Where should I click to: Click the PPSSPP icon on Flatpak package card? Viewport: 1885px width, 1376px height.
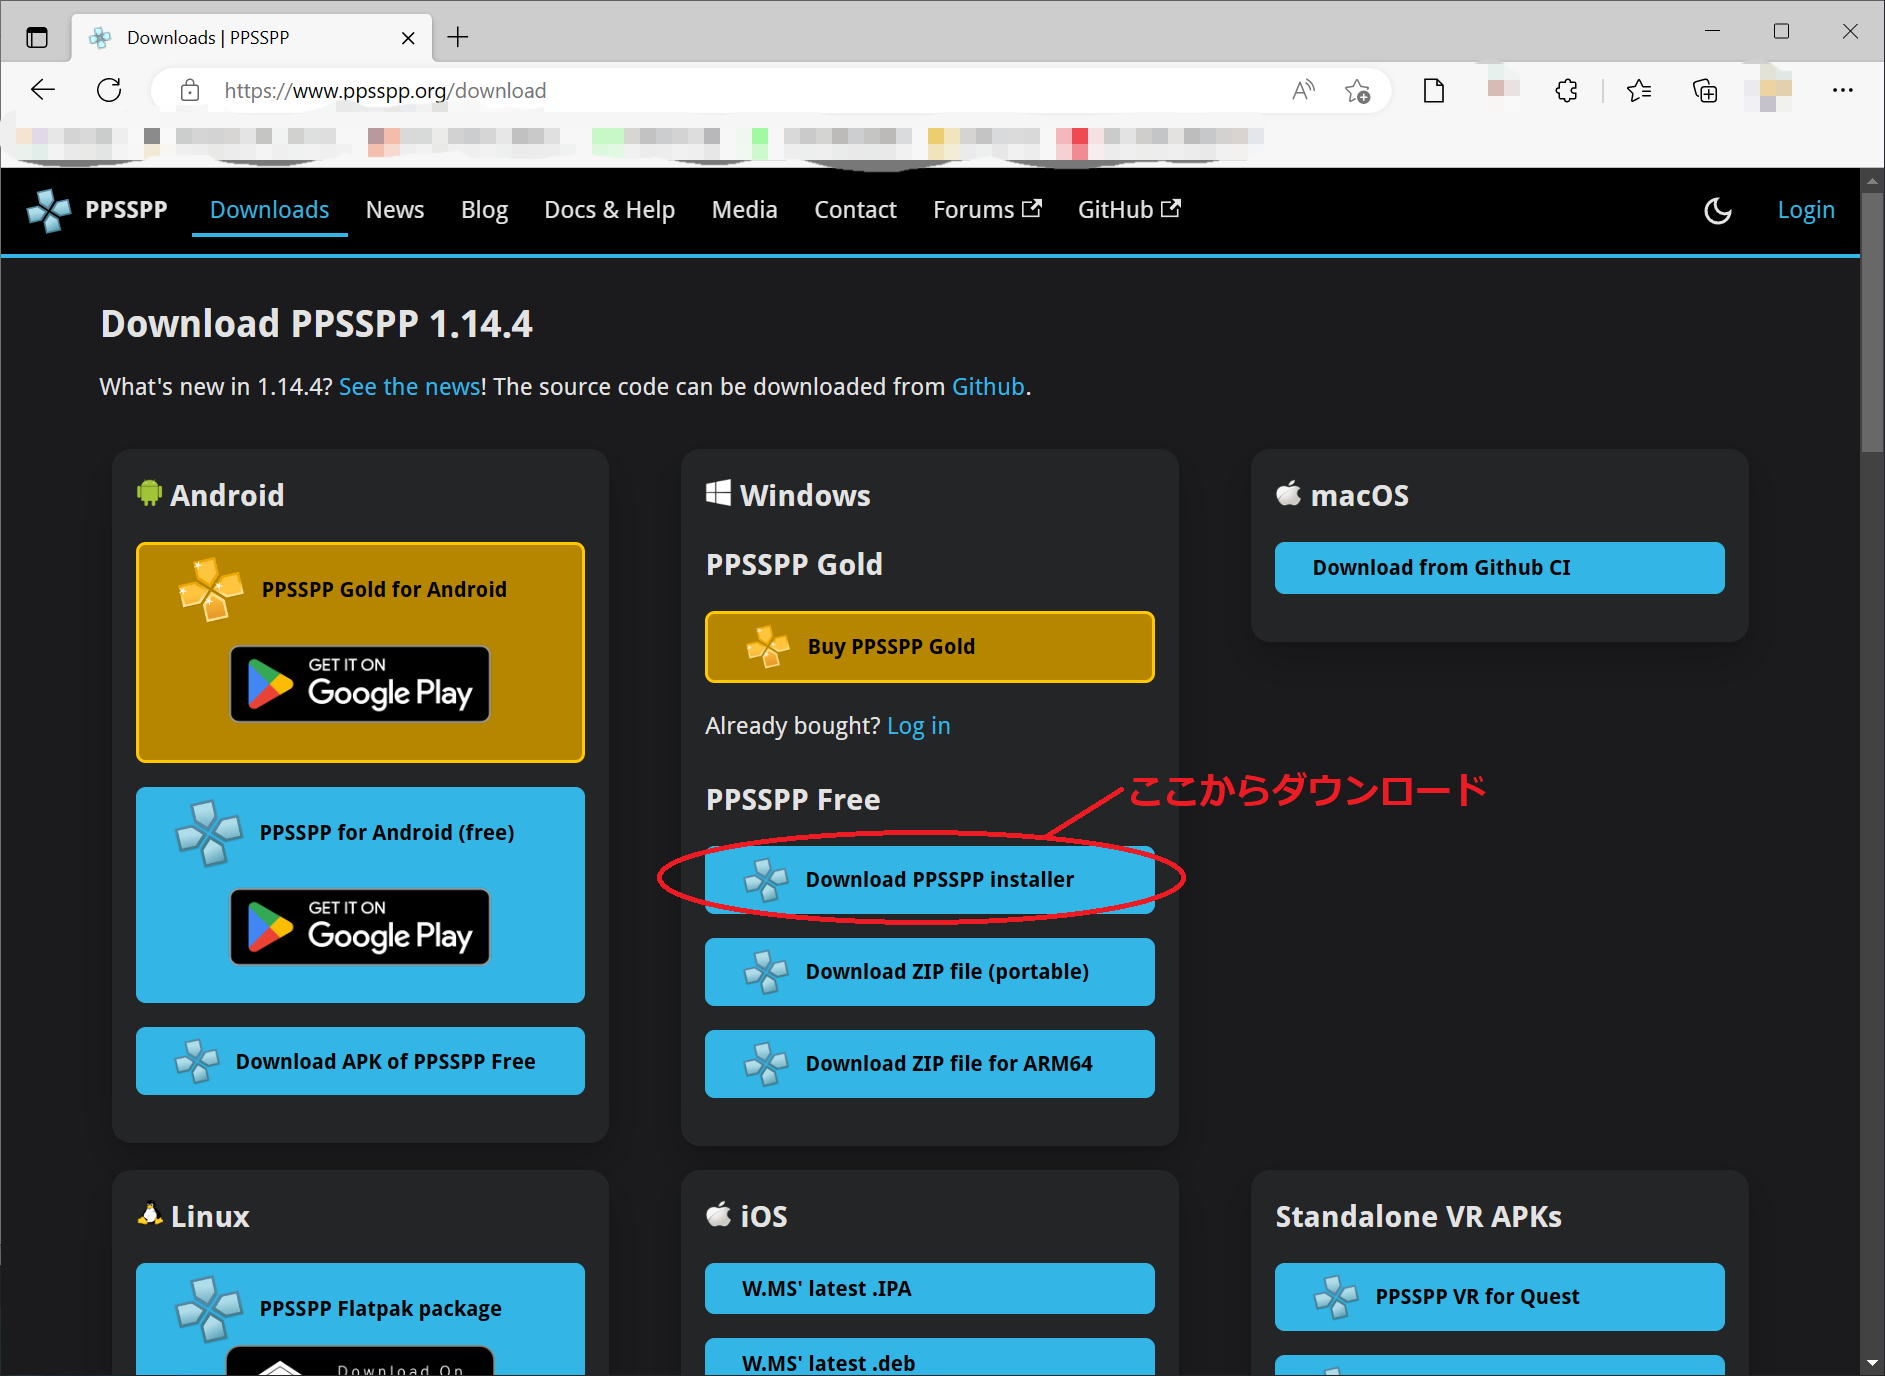(x=209, y=1309)
